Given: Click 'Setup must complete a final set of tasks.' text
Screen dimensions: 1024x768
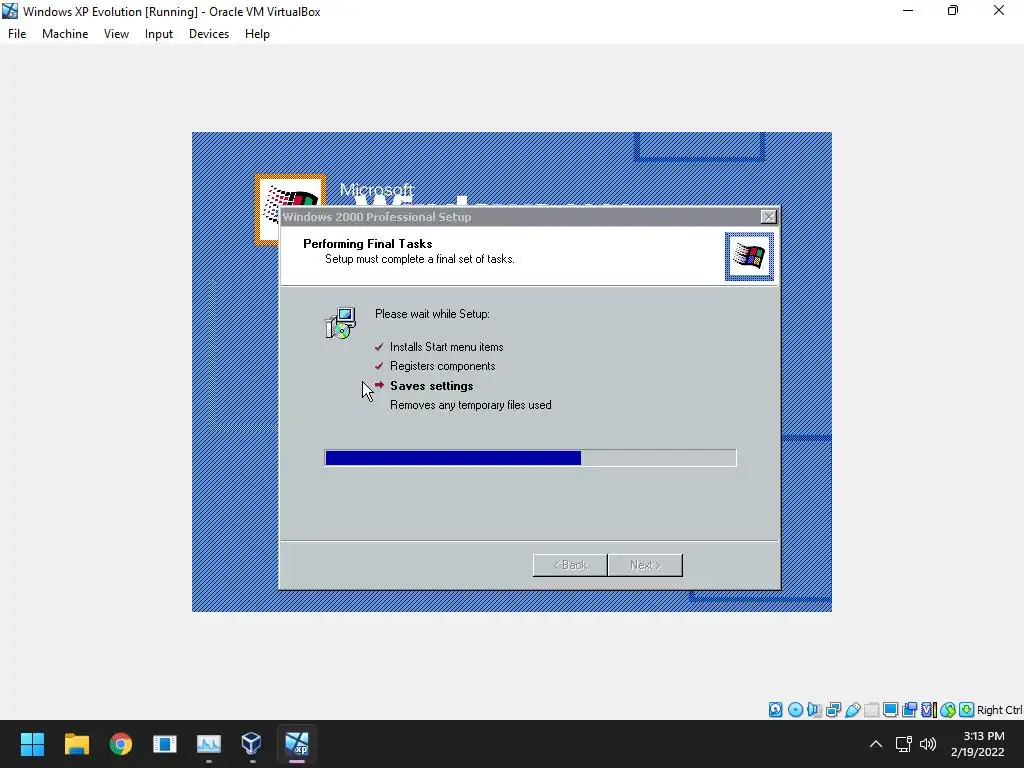Looking at the screenshot, I should point(420,259).
